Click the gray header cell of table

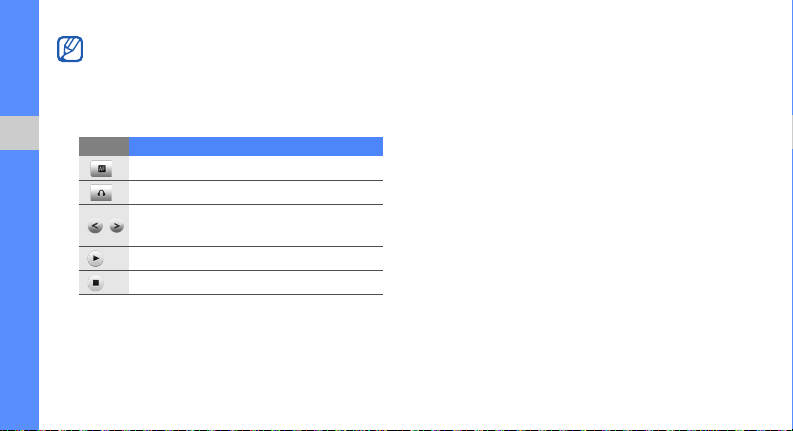[x=104, y=146]
